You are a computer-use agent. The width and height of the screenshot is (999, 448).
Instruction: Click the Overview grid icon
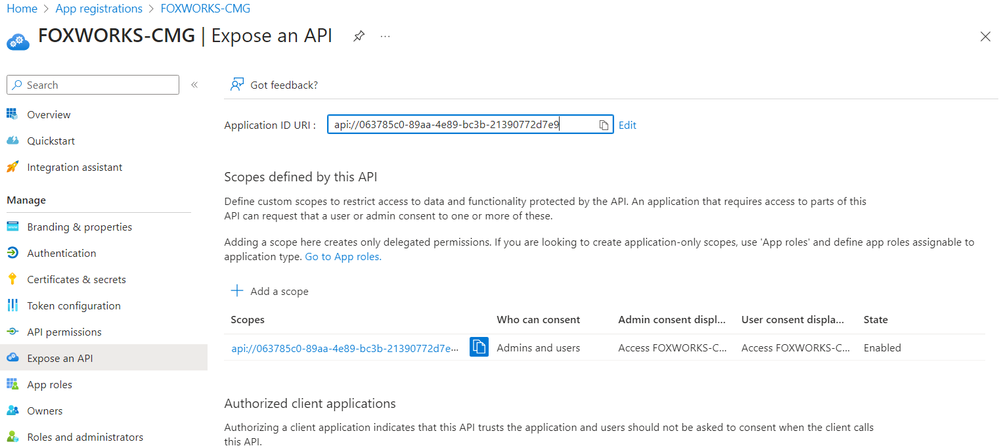[12, 114]
